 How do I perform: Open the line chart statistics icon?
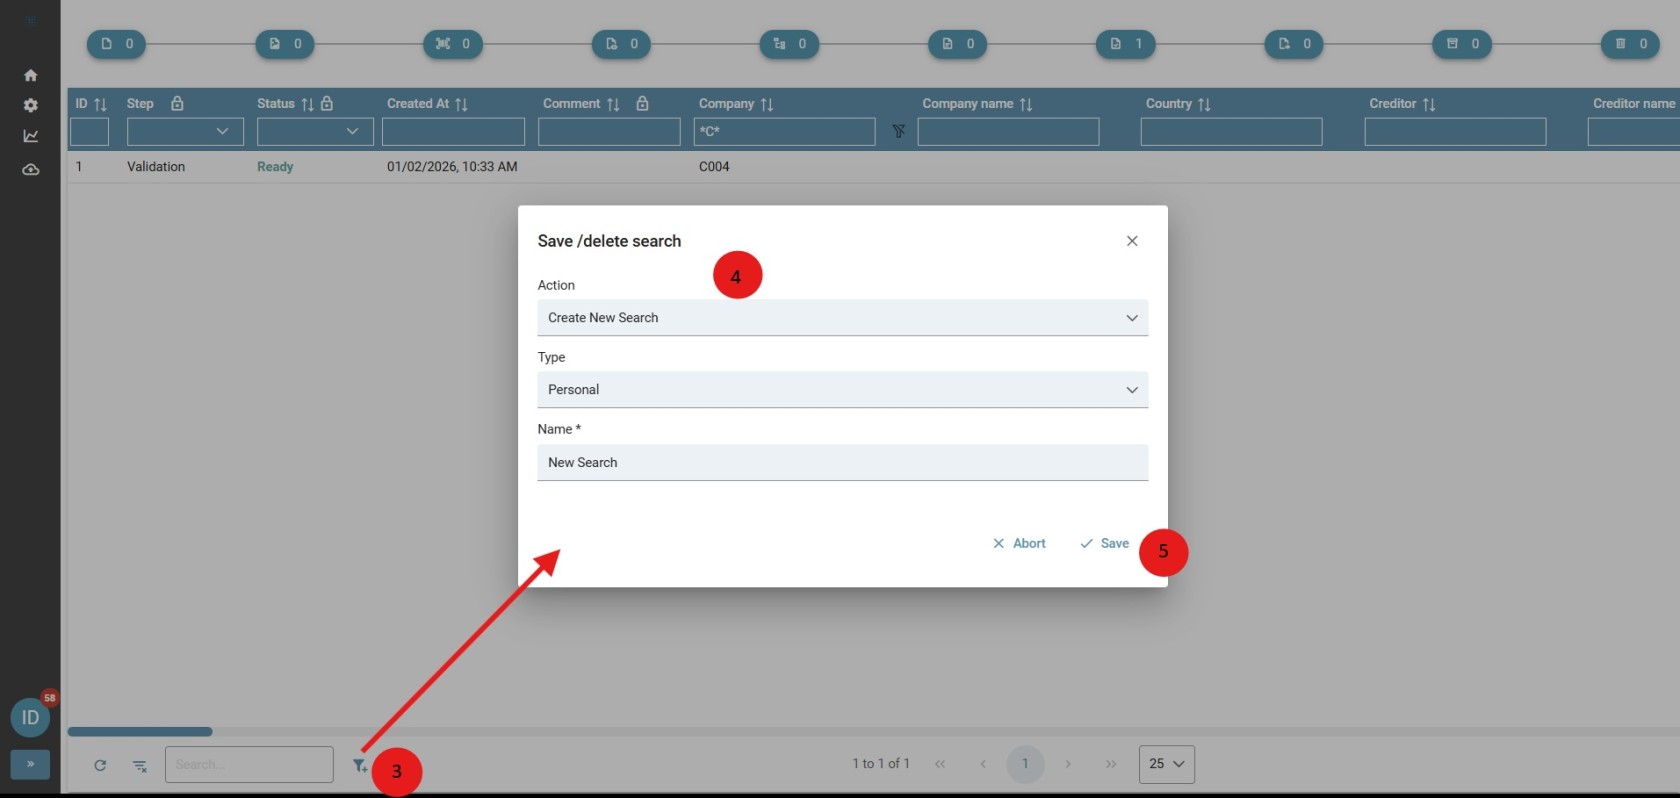click(31, 136)
